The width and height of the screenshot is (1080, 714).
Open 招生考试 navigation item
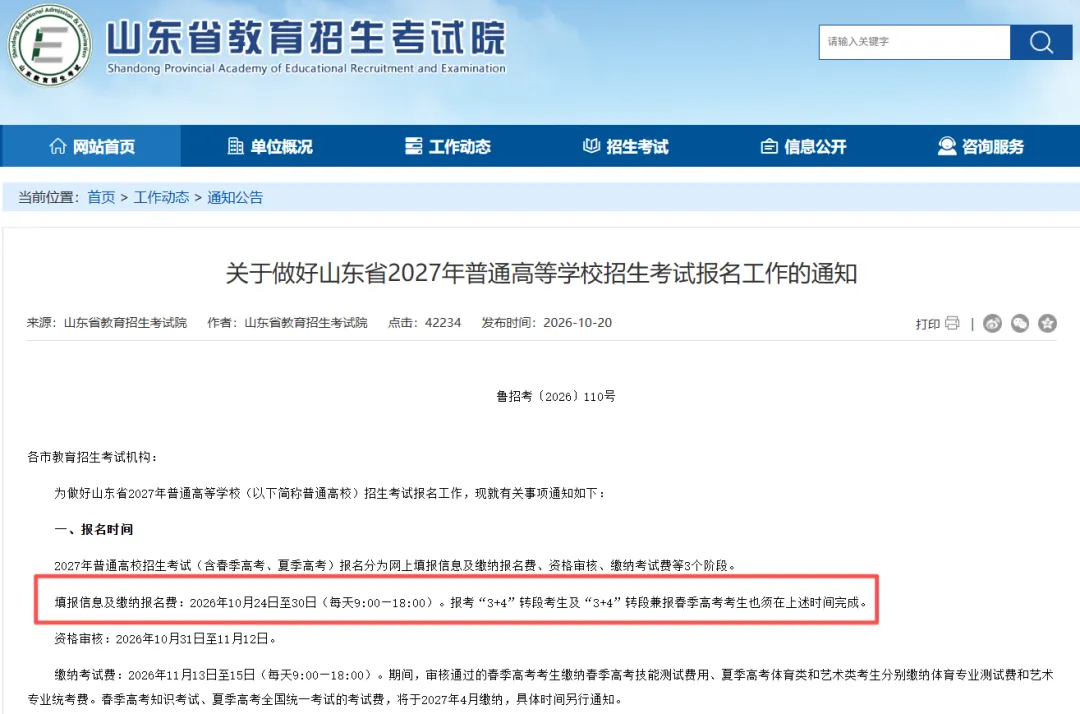pyautogui.click(x=625, y=146)
